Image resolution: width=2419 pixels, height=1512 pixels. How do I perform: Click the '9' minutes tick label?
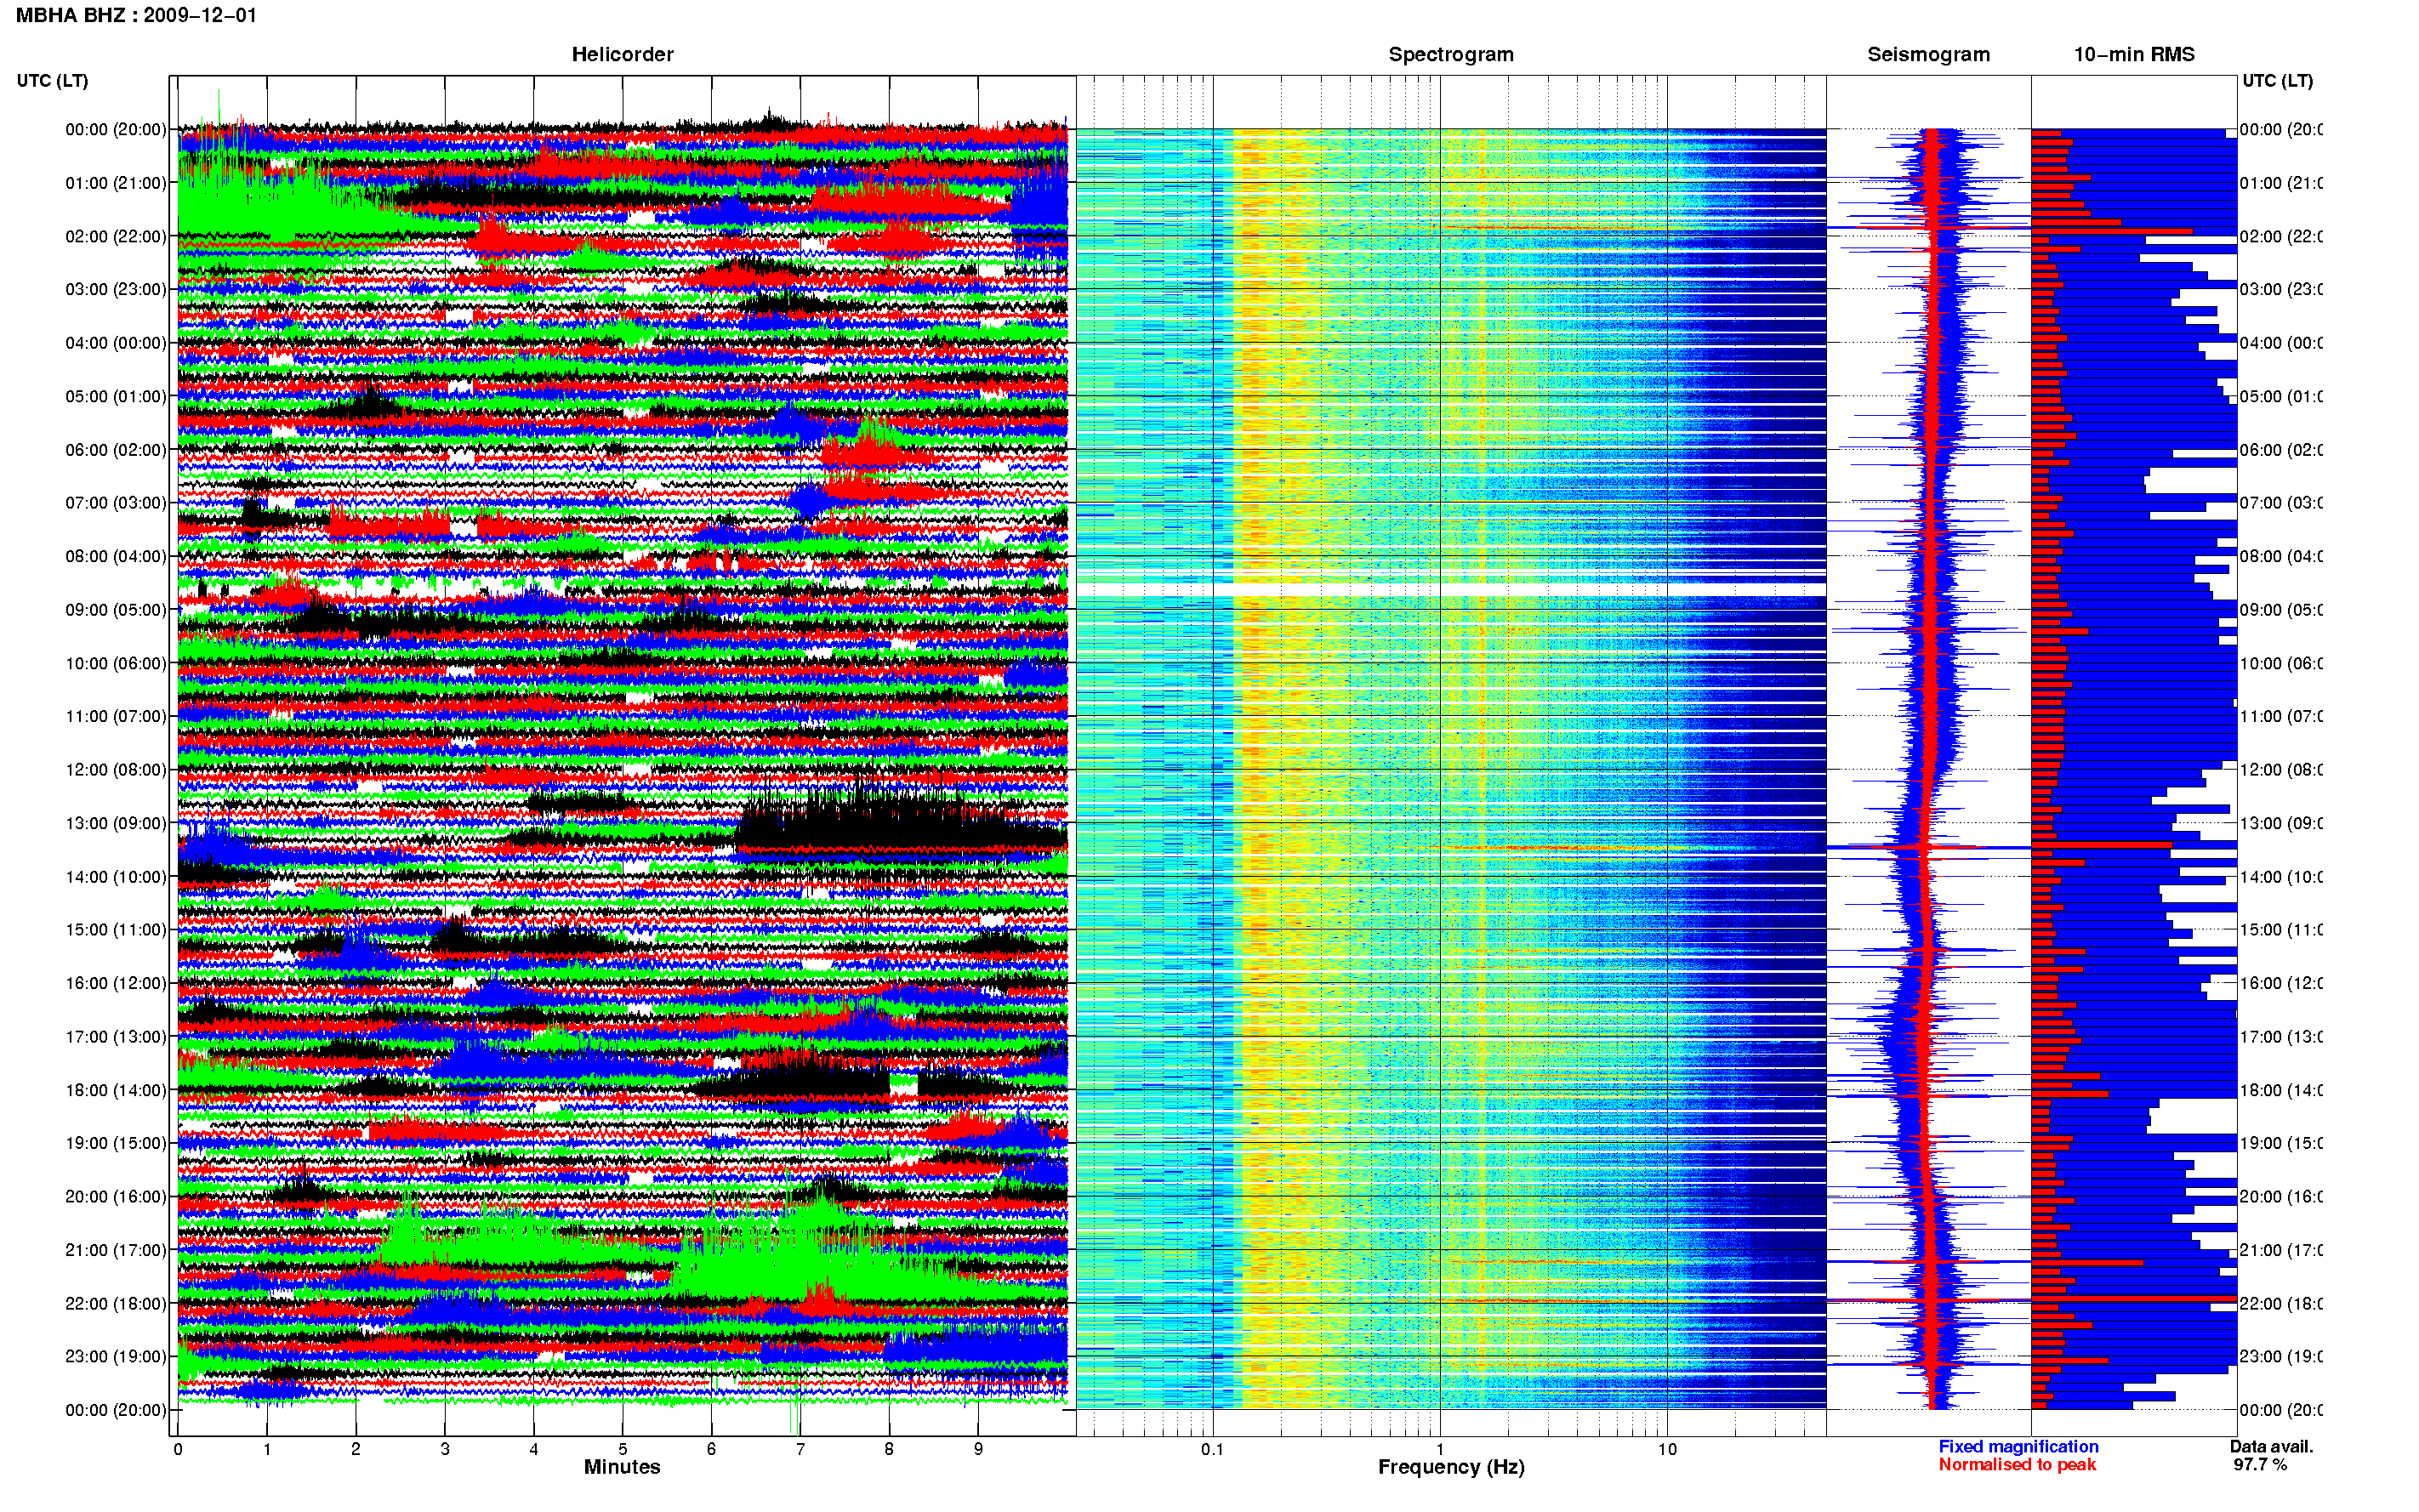click(978, 1449)
